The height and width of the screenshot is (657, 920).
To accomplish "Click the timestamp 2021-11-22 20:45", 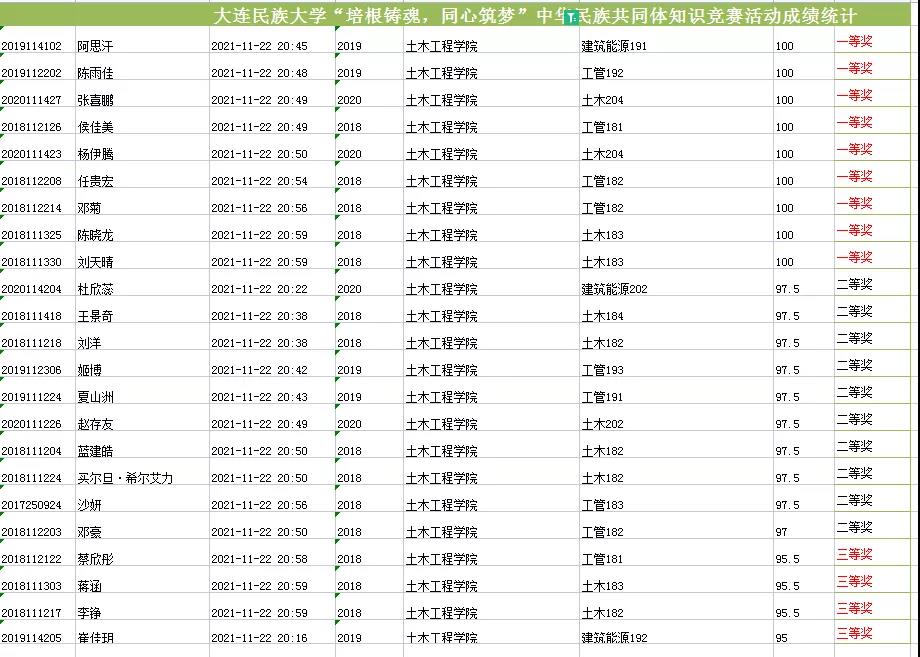I will [259, 46].
